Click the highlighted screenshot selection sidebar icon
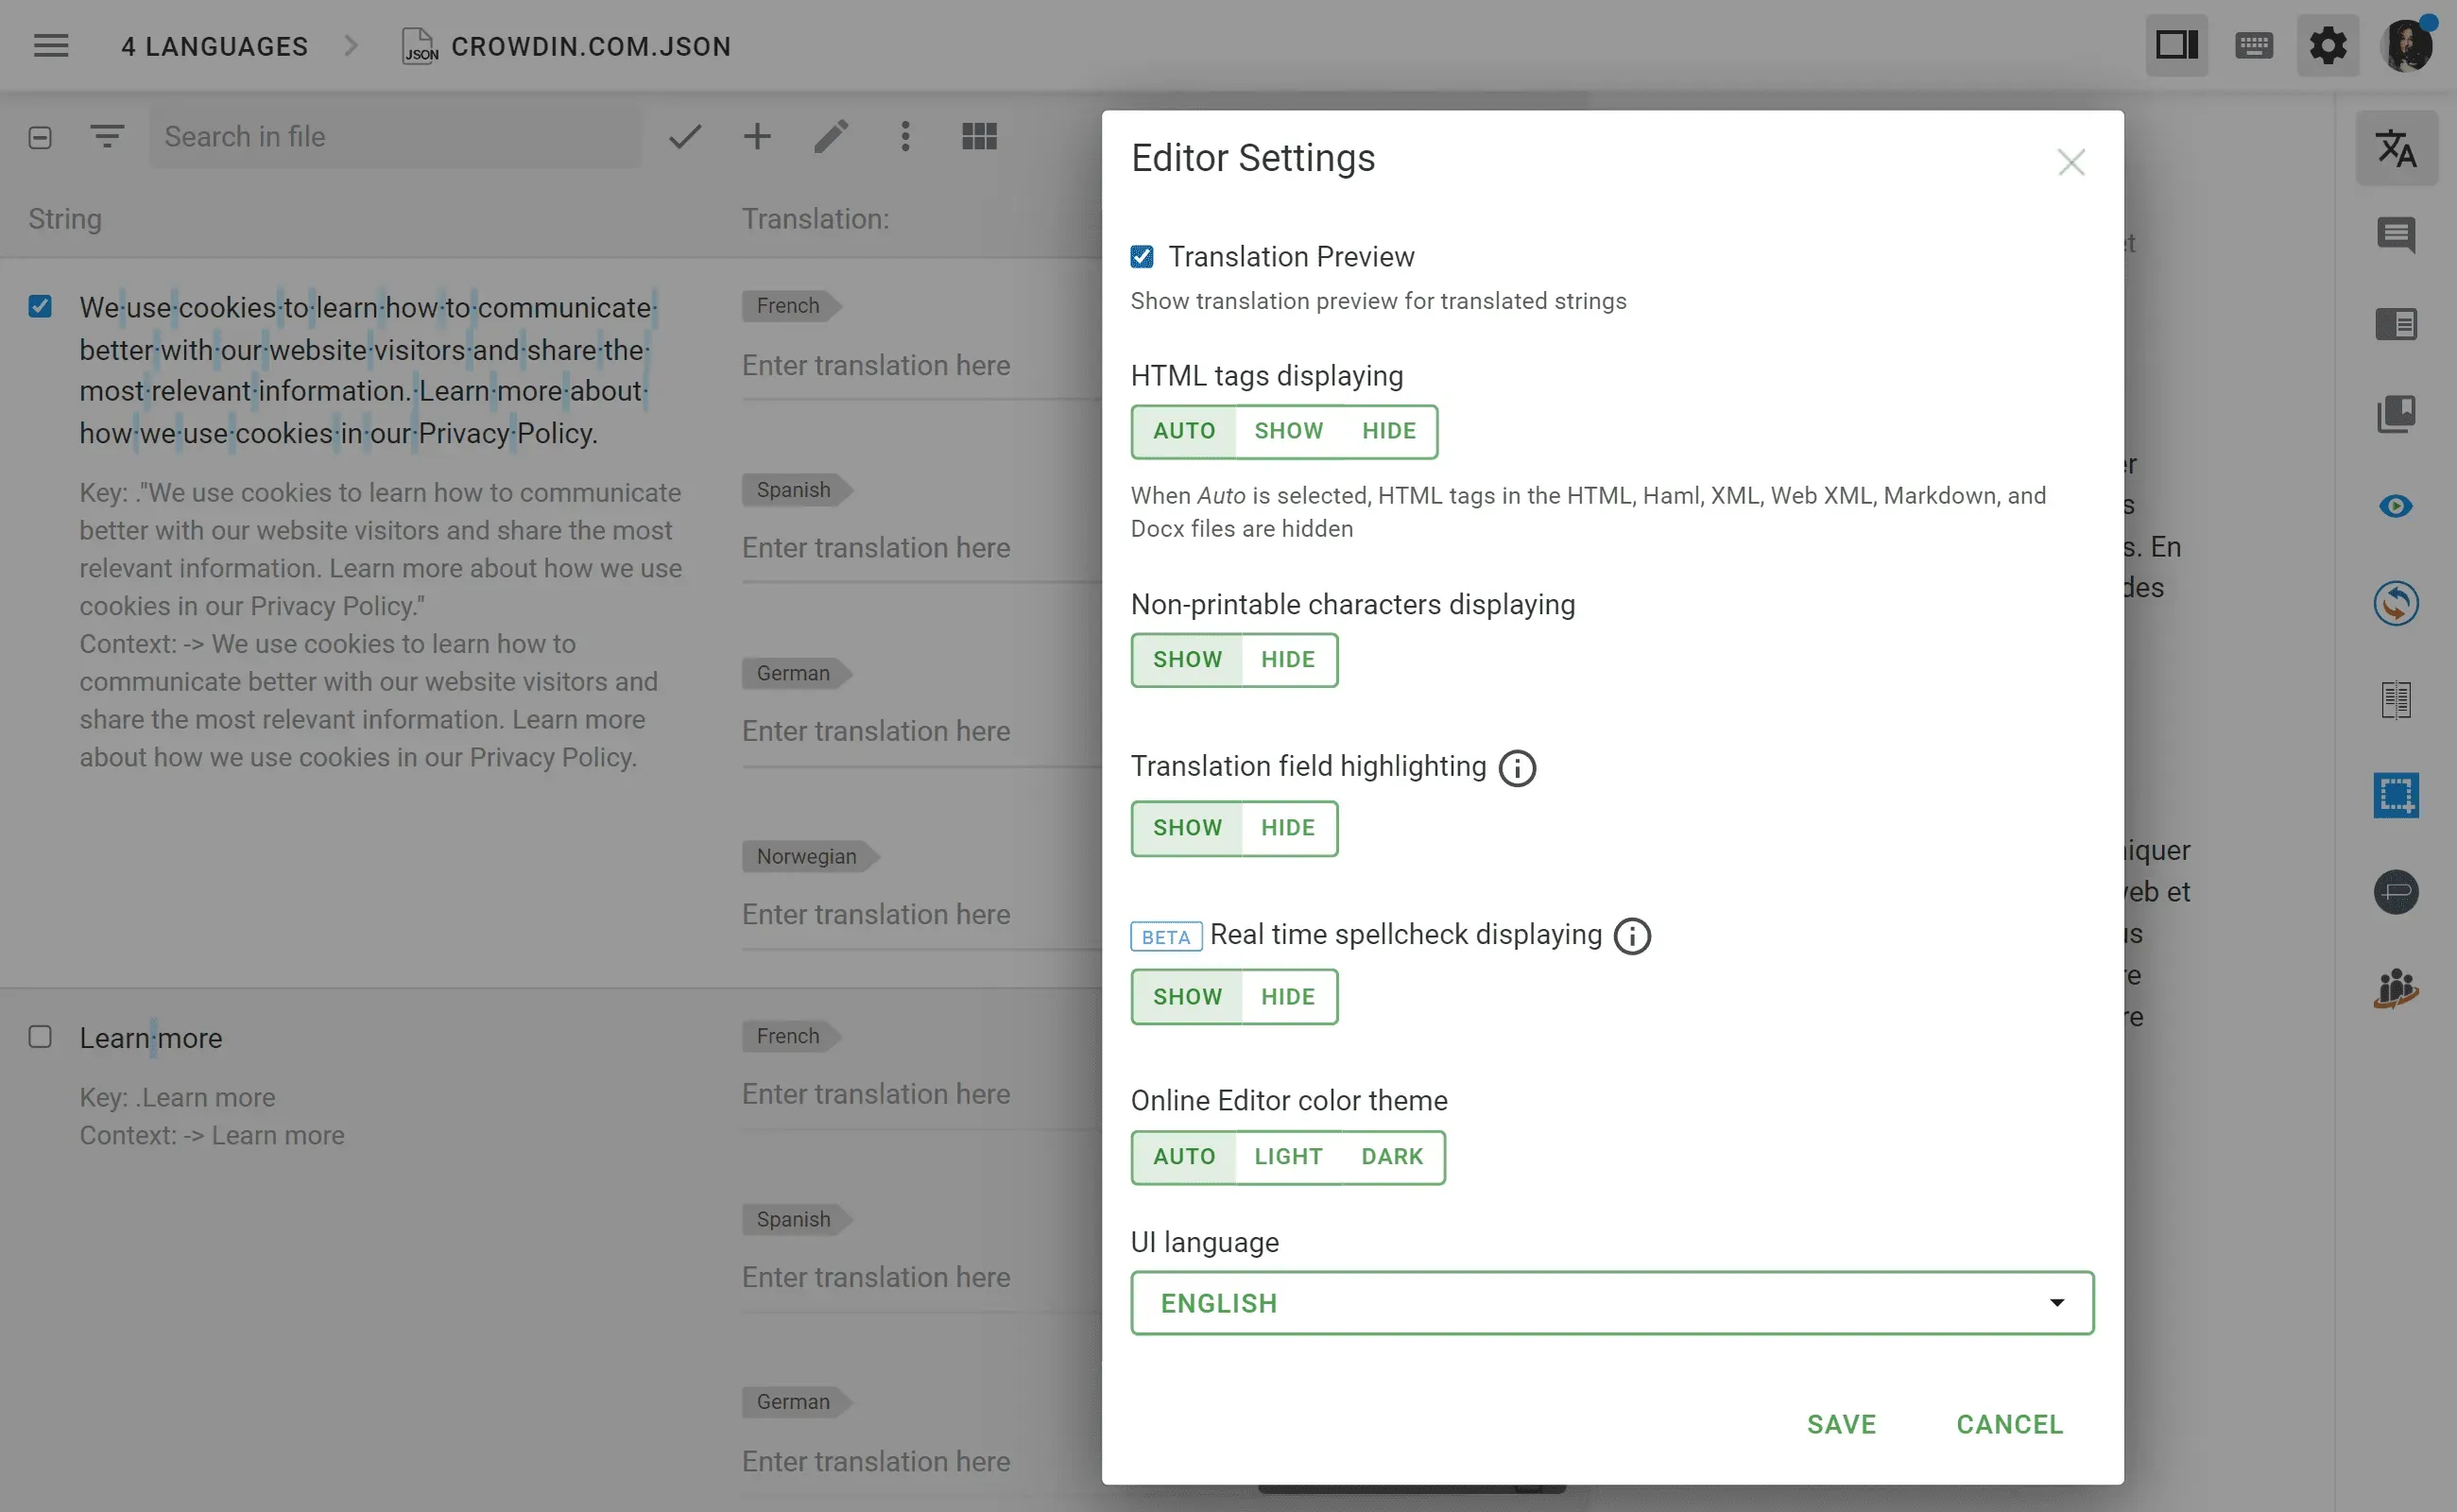This screenshot has height=1512, width=2457. pyautogui.click(x=2396, y=794)
